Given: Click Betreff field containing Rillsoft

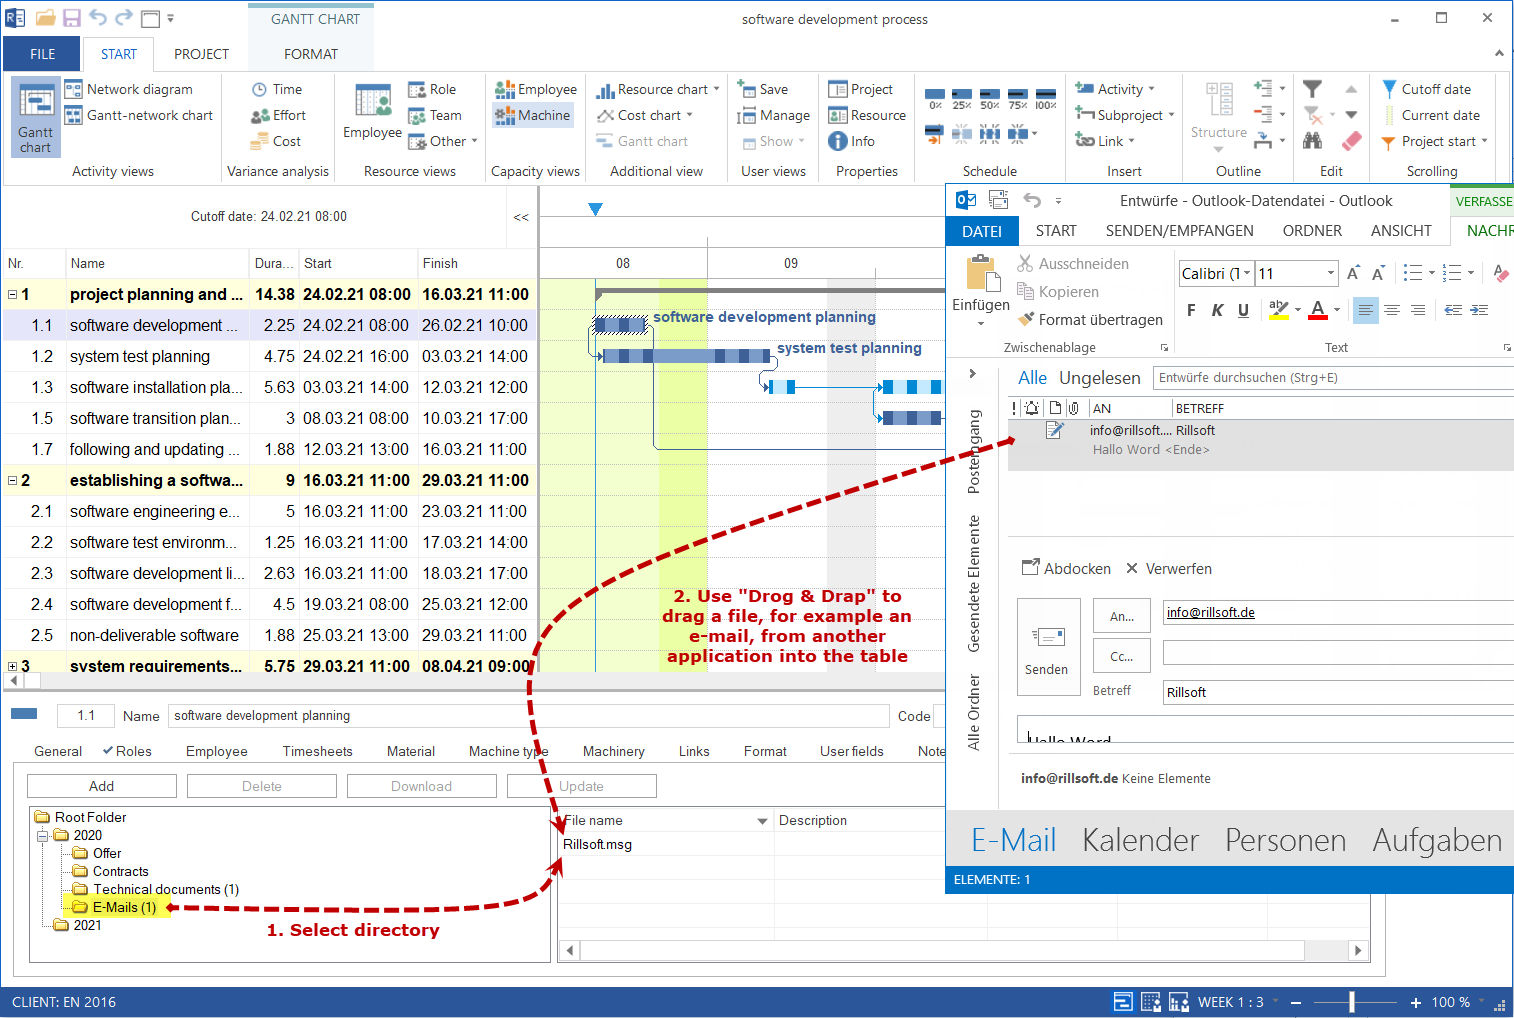Looking at the screenshot, I should 1338,692.
